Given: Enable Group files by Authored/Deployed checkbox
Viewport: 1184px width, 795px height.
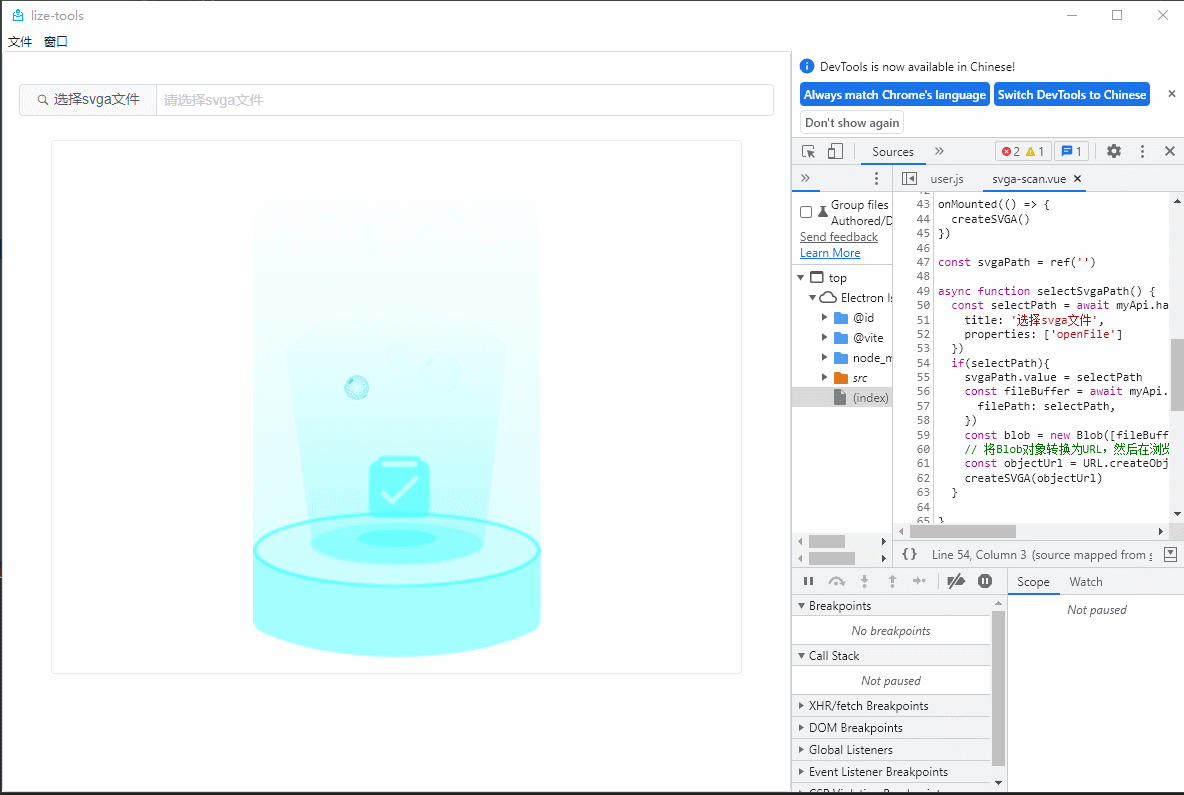Looking at the screenshot, I should 806,212.
